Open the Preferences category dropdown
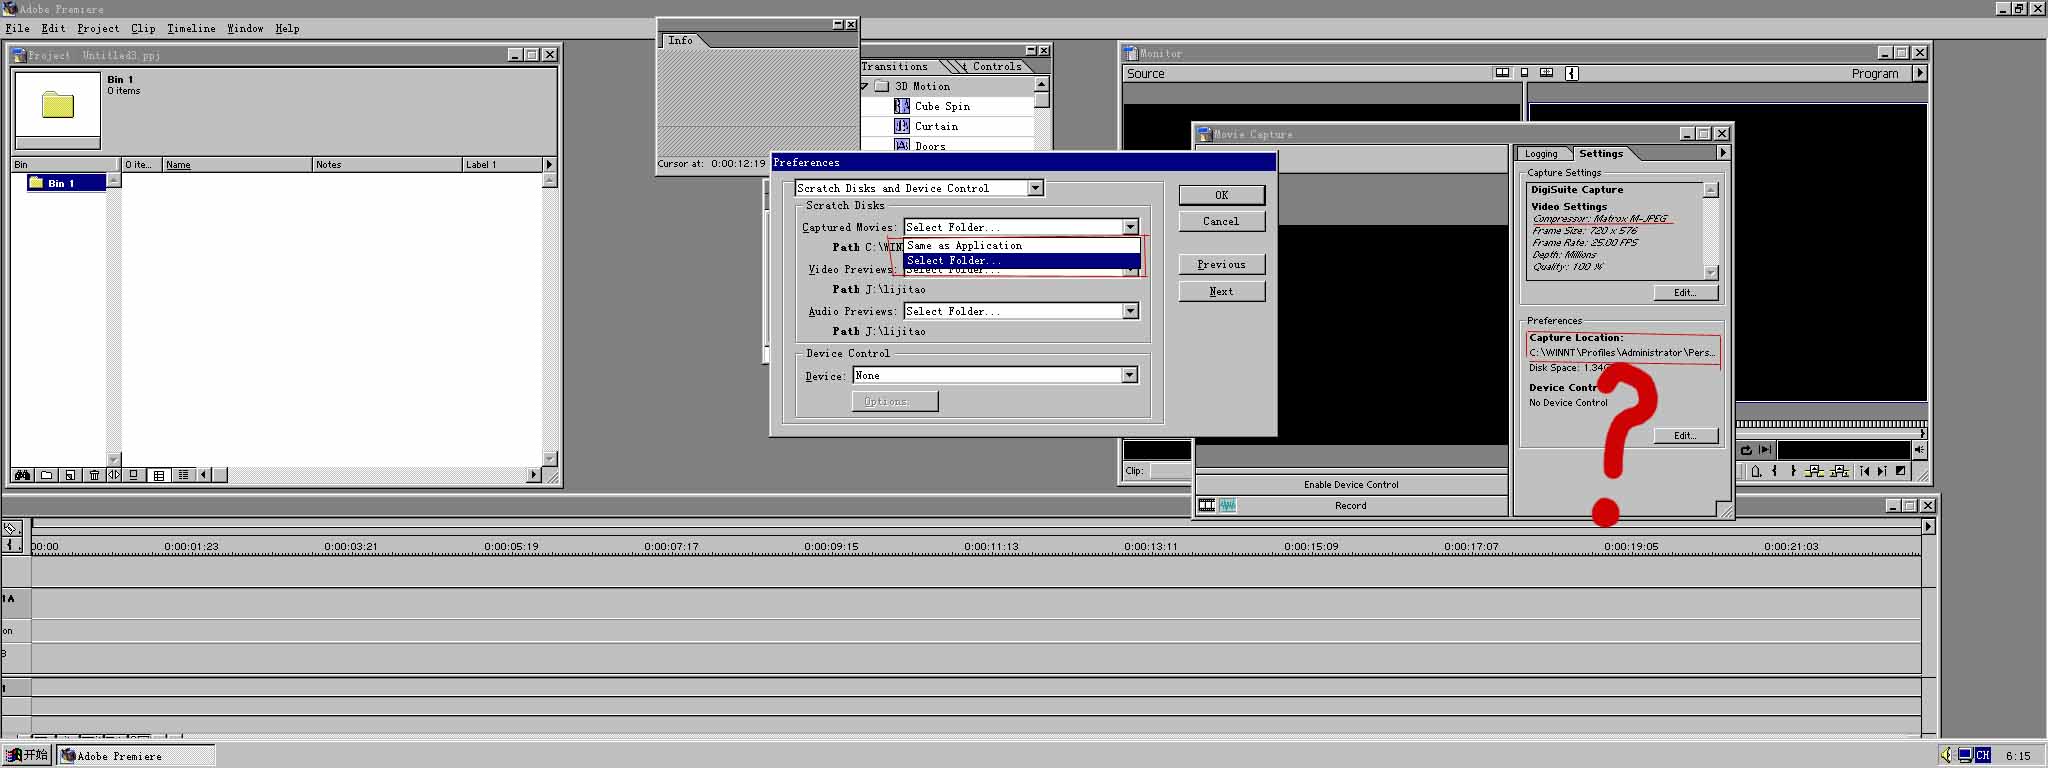2048x768 pixels. (1036, 188)
